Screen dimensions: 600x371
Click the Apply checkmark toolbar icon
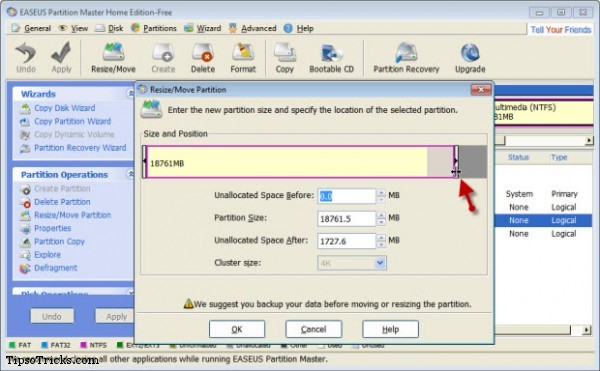coord(61,57)
